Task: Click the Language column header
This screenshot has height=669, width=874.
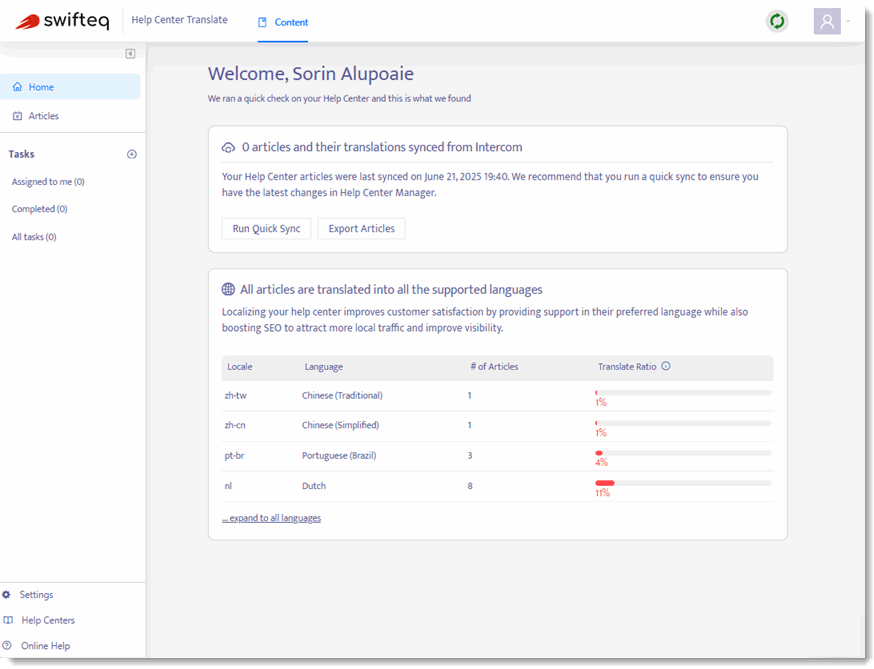Action: click(x=324, y=367)
